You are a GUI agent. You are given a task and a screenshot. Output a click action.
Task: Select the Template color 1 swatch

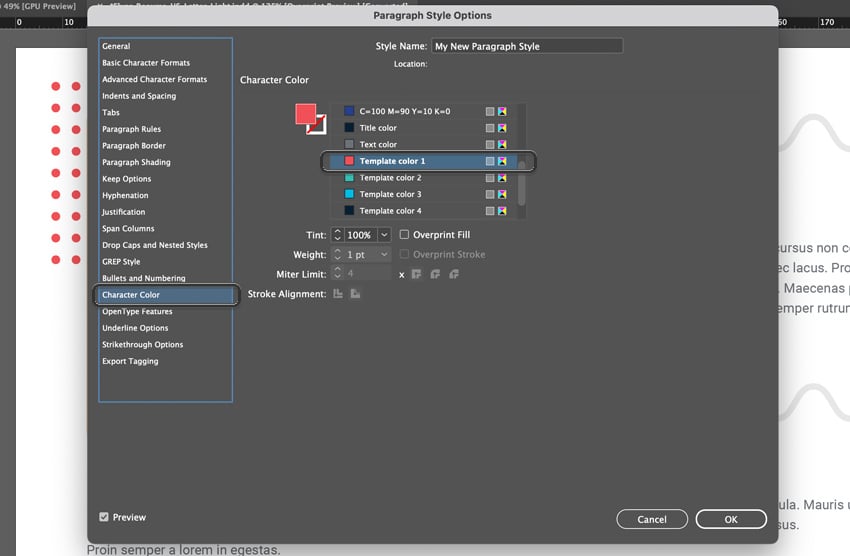coord(423,161)
